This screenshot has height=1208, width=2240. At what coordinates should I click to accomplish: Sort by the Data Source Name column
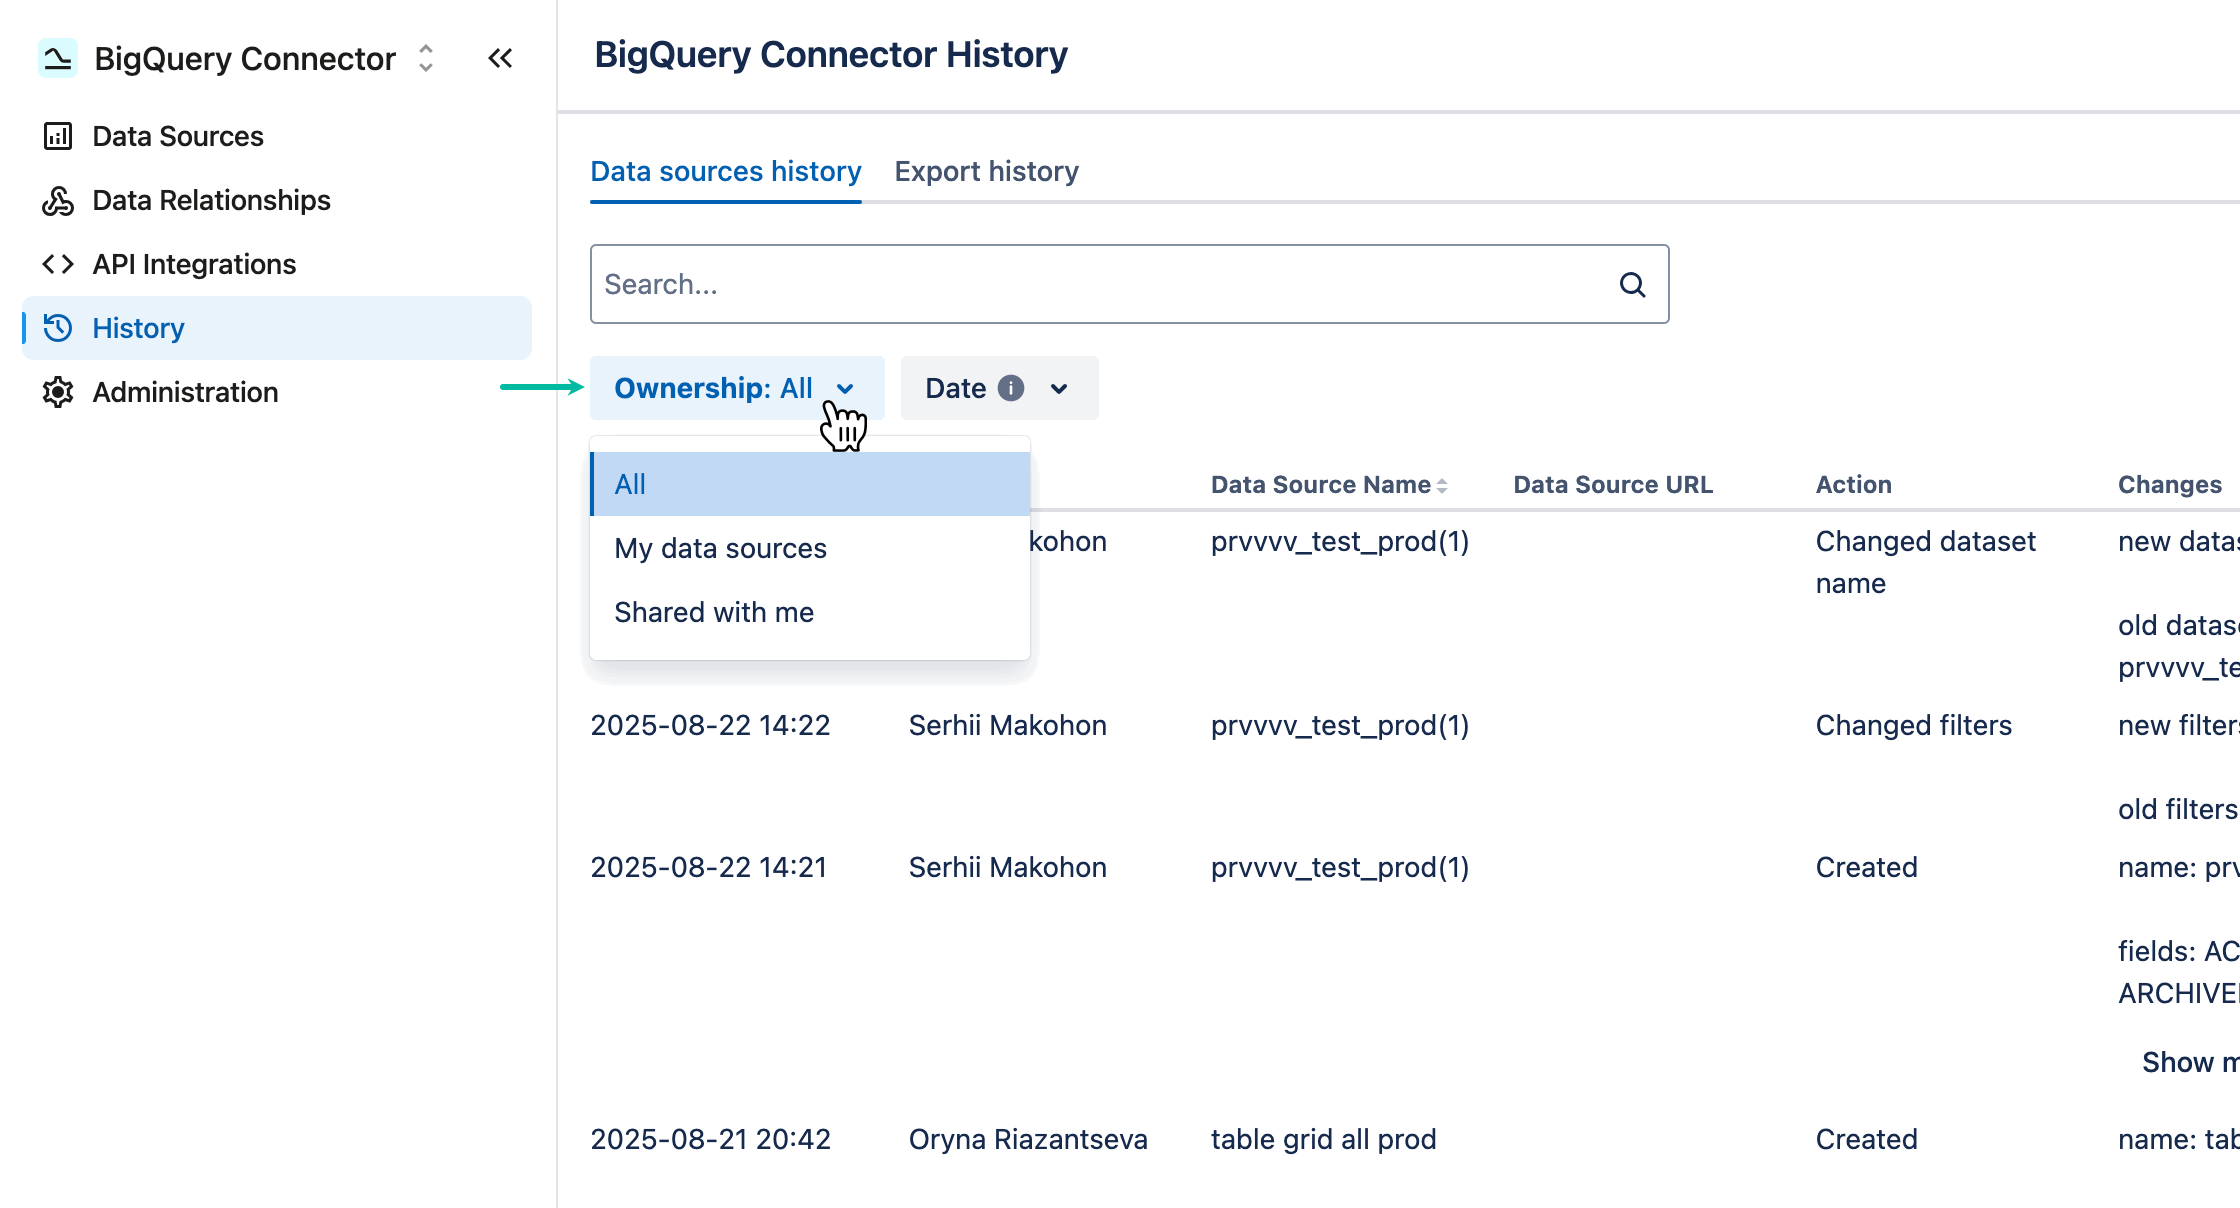tap(1442, 484)
